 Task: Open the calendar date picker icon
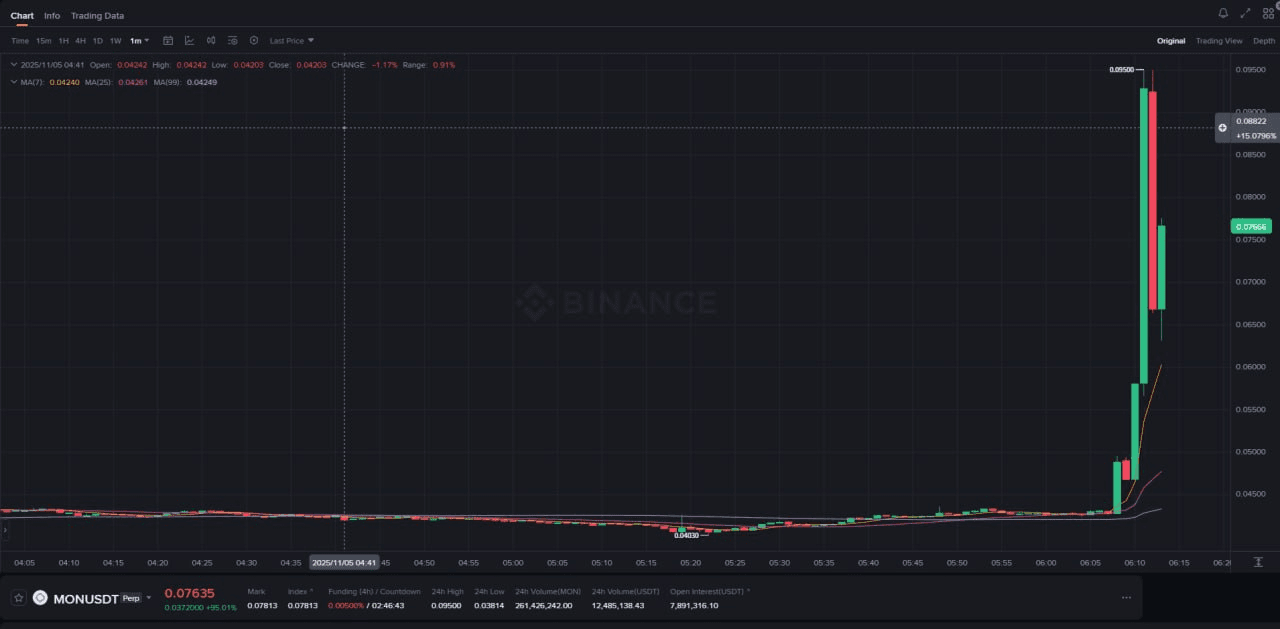[x=168, y=41]
